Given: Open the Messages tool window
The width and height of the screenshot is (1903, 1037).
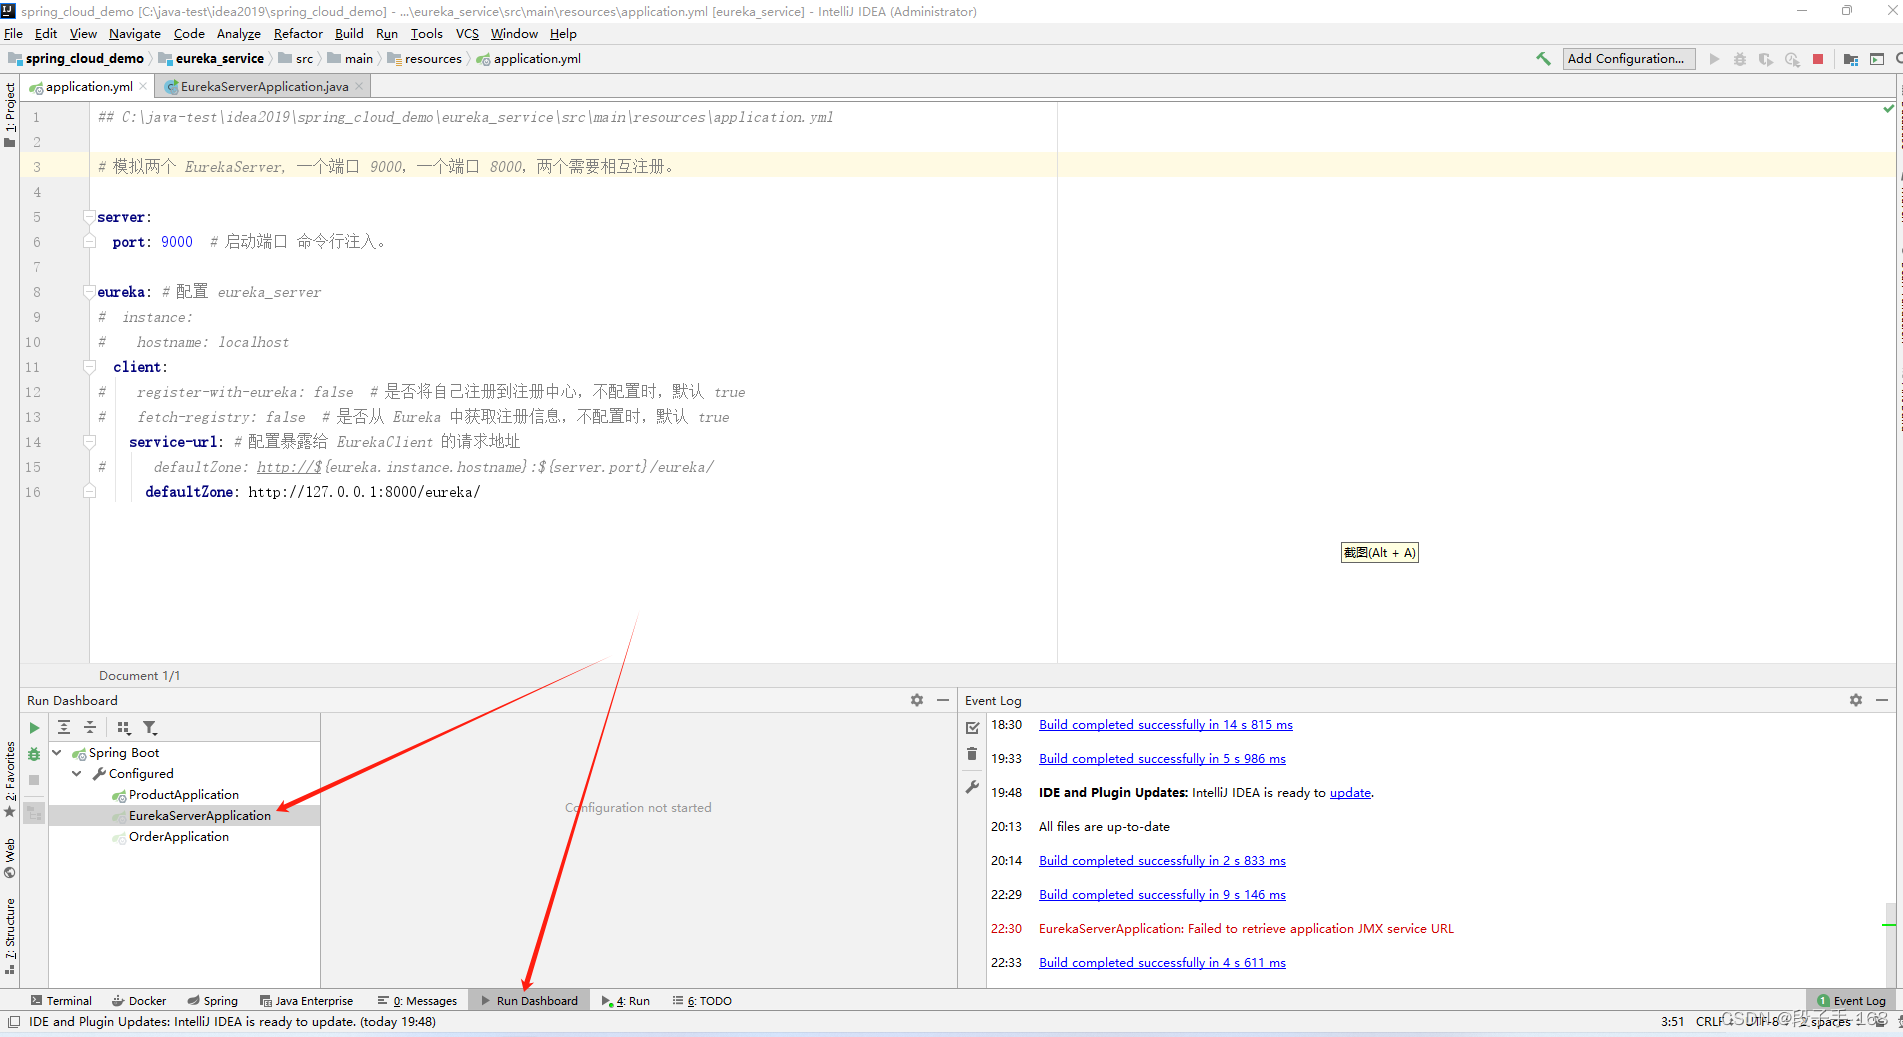Looking at the screenshot, I should pos(417,1001).
